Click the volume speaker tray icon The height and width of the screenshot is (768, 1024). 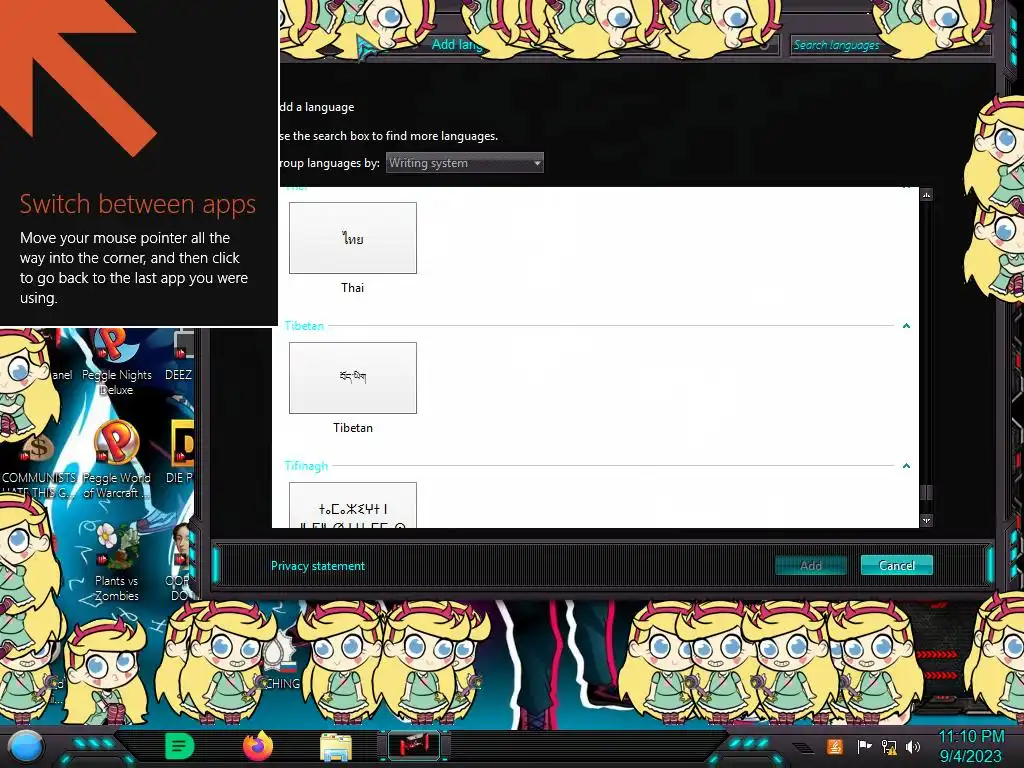(x=913, y=746)
